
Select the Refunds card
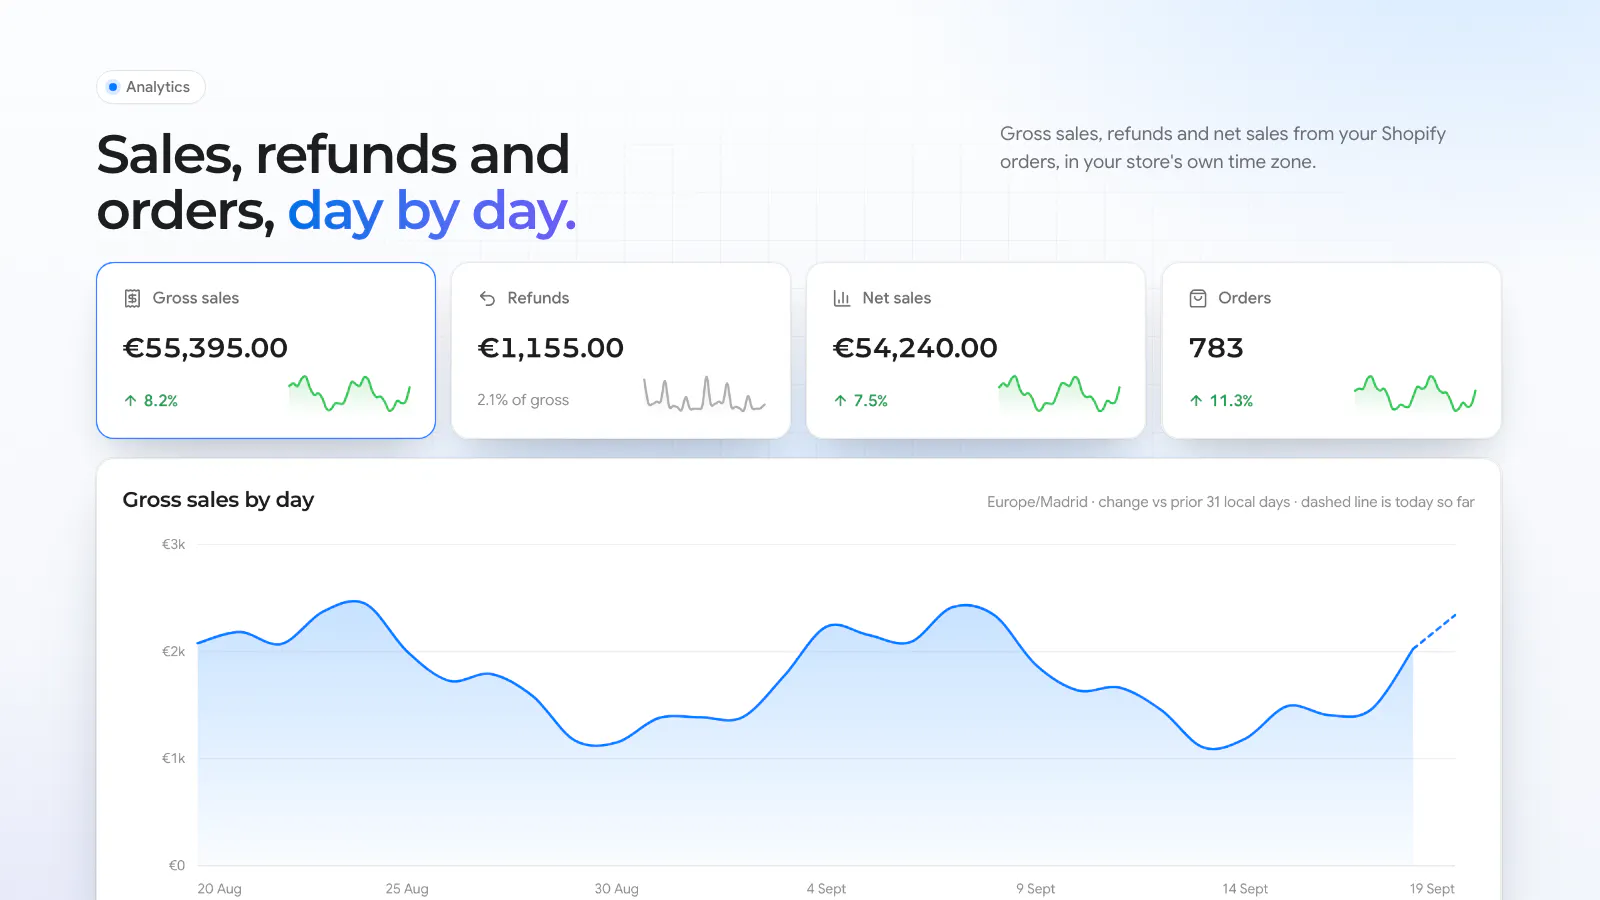(x=621, y=350)
